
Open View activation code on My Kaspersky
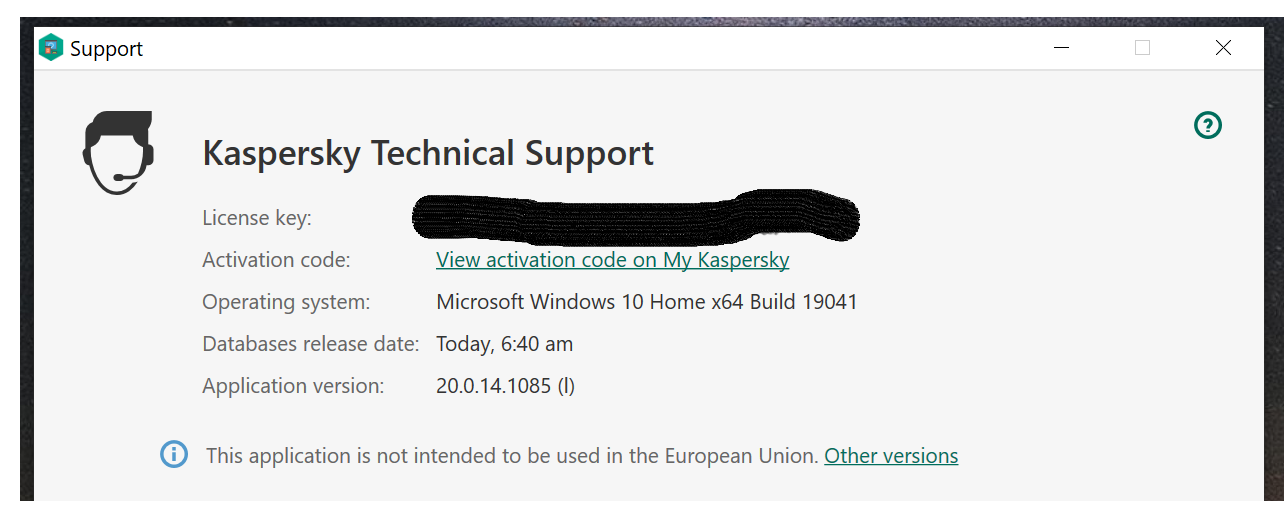point(612,260)
